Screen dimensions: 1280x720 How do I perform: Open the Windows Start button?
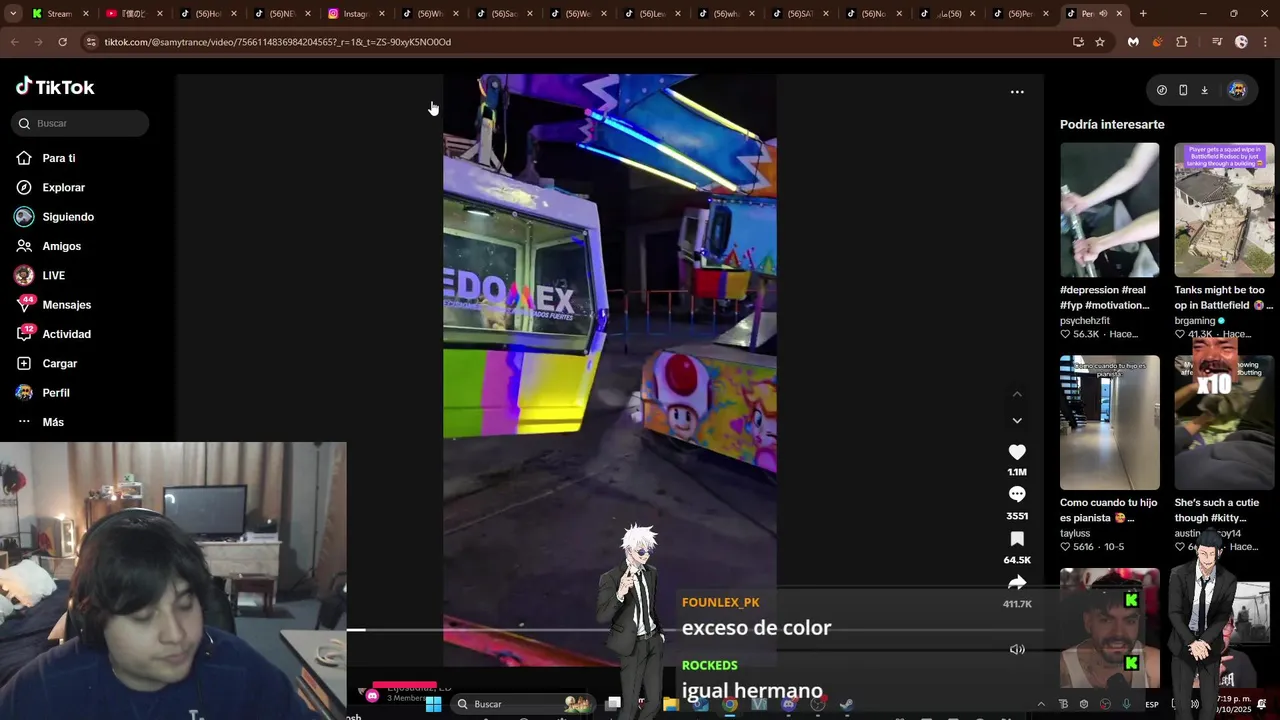[433, 704]
